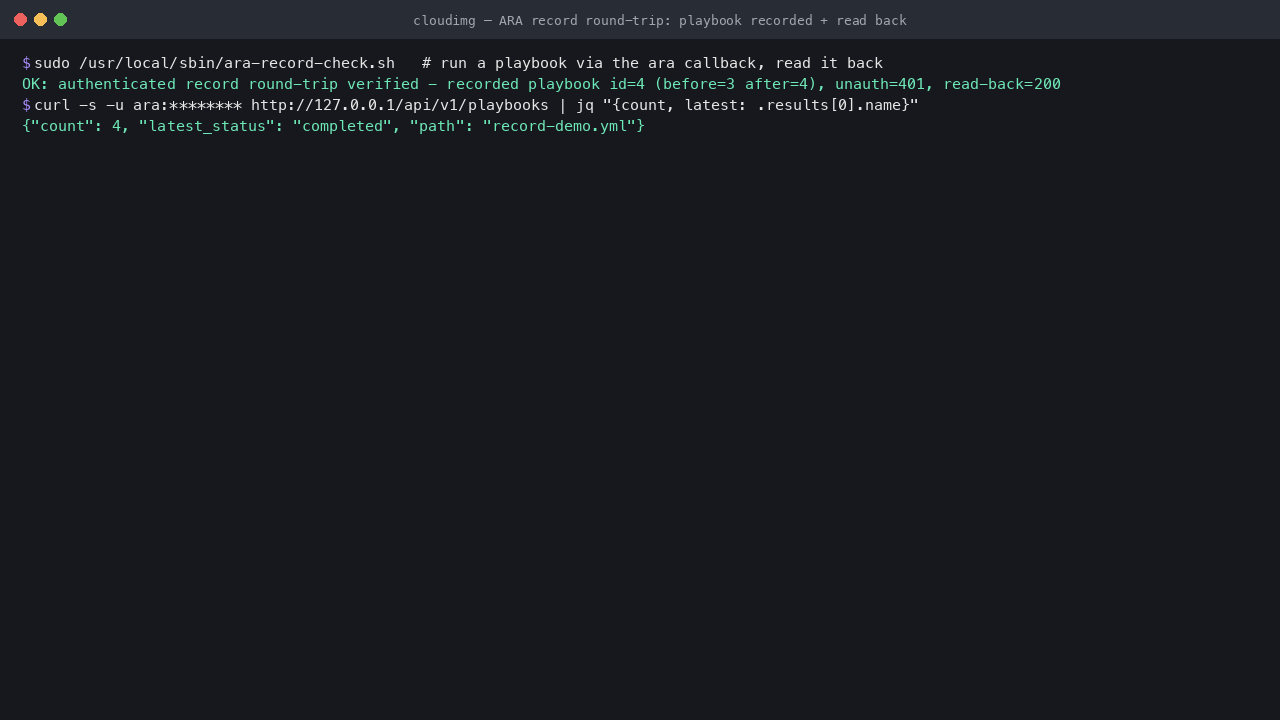This screenshot has height=720, width=1280.
Task: Click the green maximize window button
Action: coord(60,20)
